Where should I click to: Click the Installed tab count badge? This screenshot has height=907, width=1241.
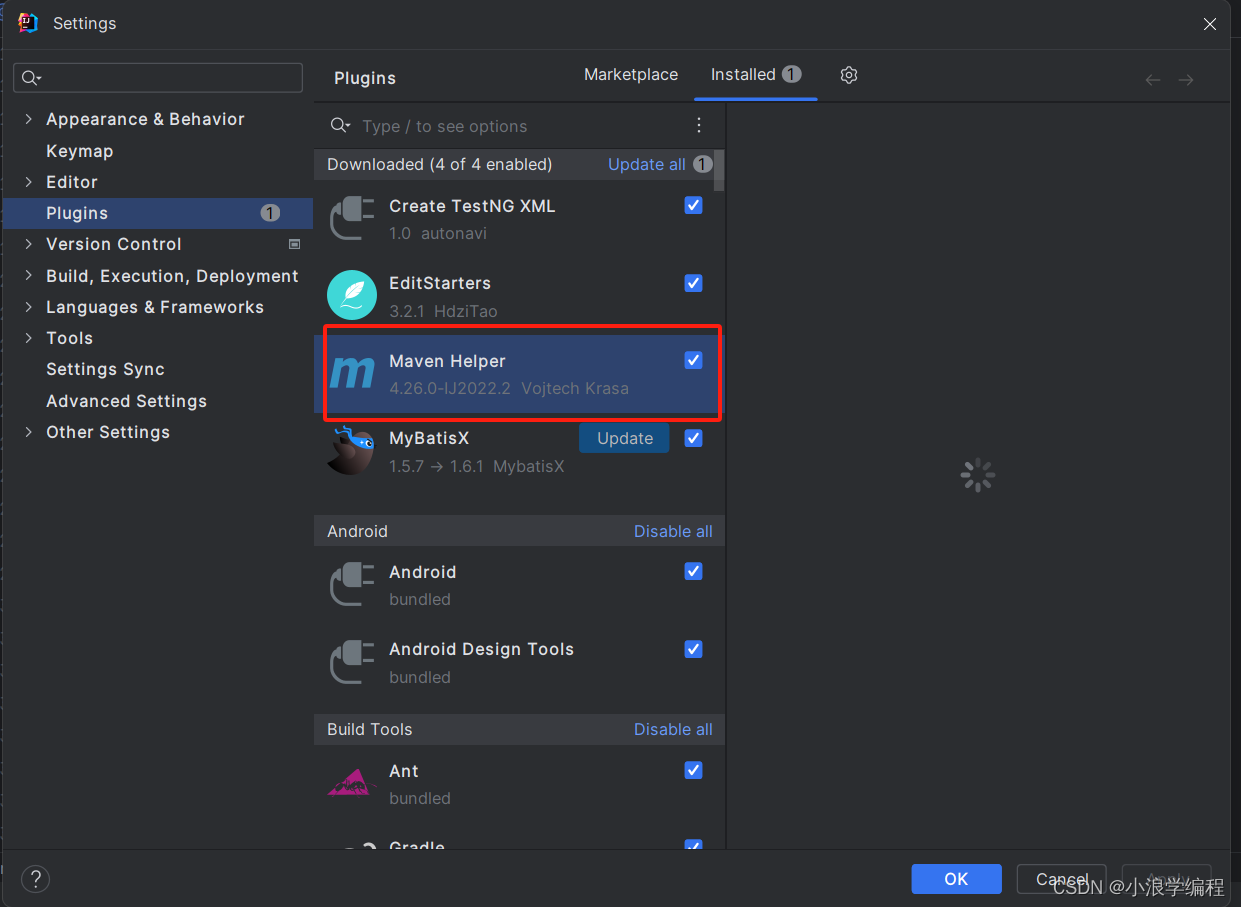(791, 74)
